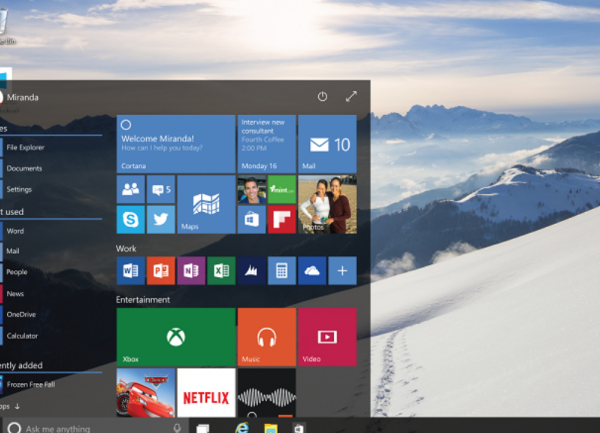The width and height of the screenshot is (600, 433).
Task: Select the Recycle Bin desktop icon
Action: [x=5, y=25]
